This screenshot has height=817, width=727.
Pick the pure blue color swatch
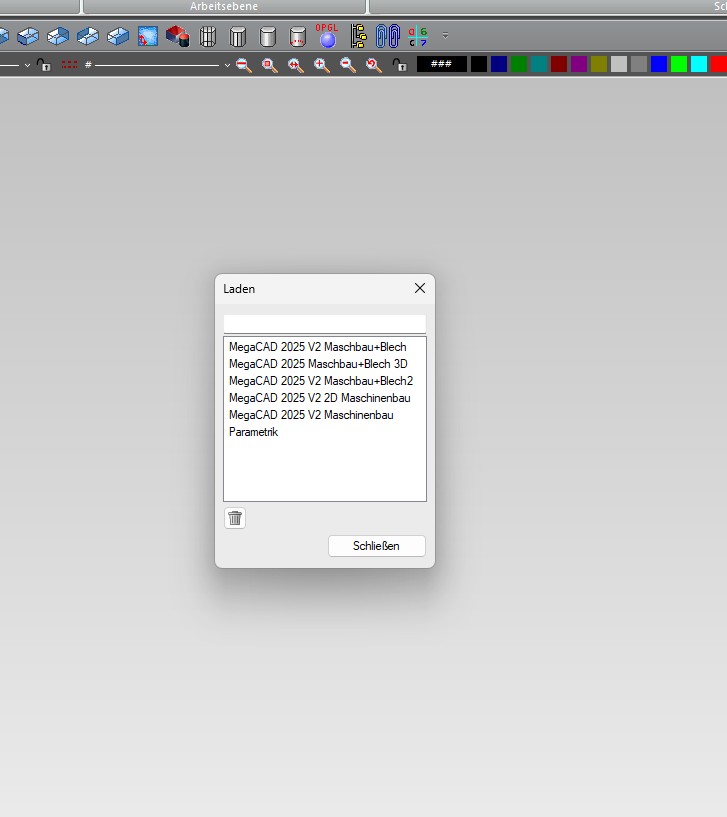[659, 64]
